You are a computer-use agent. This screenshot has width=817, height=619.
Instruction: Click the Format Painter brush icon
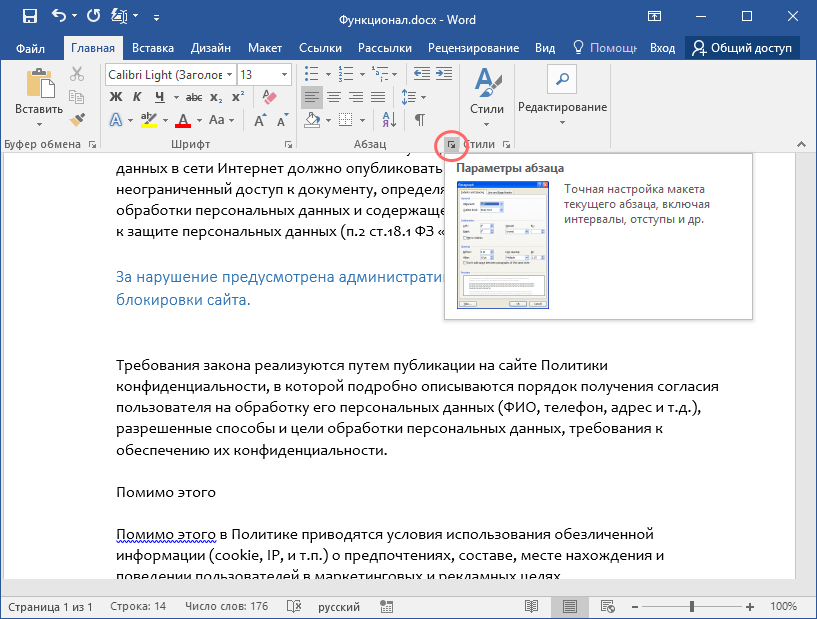(77, 120)
